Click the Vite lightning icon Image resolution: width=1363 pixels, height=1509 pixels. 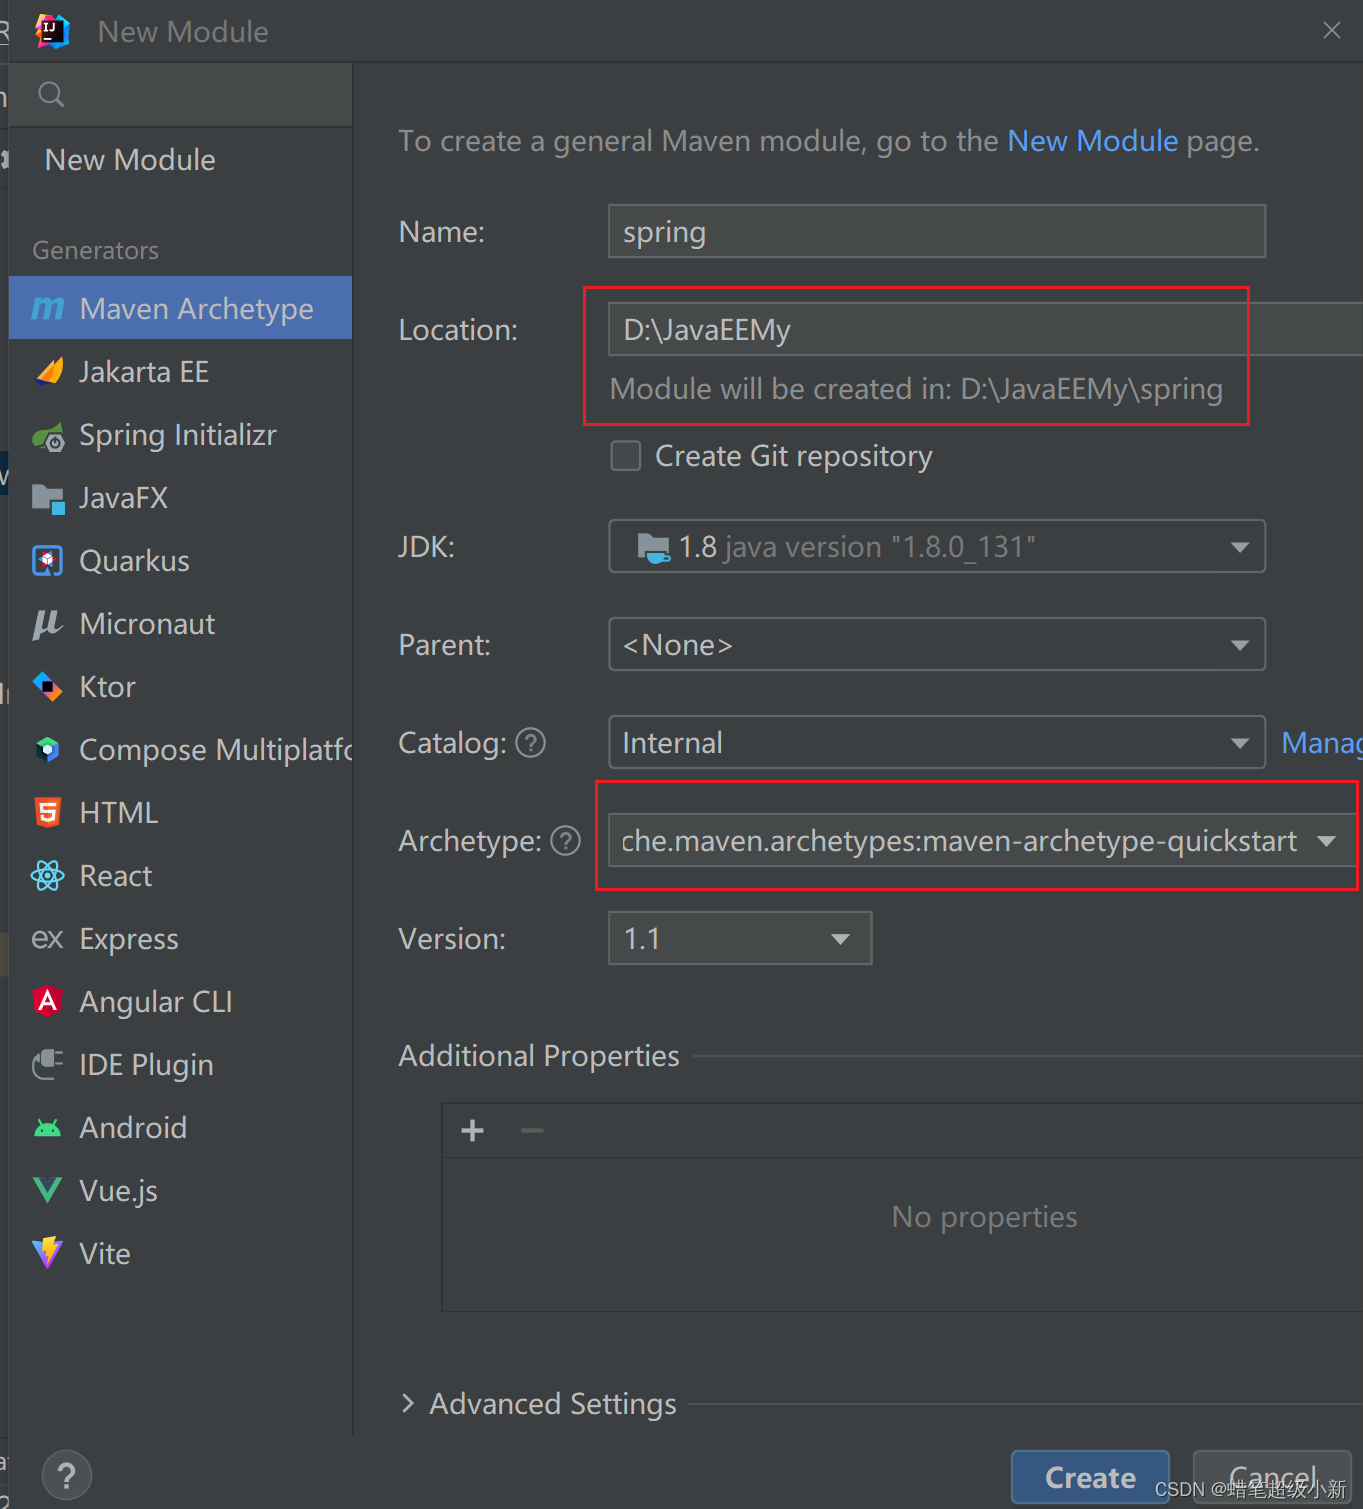click(x=48, y=1253)
